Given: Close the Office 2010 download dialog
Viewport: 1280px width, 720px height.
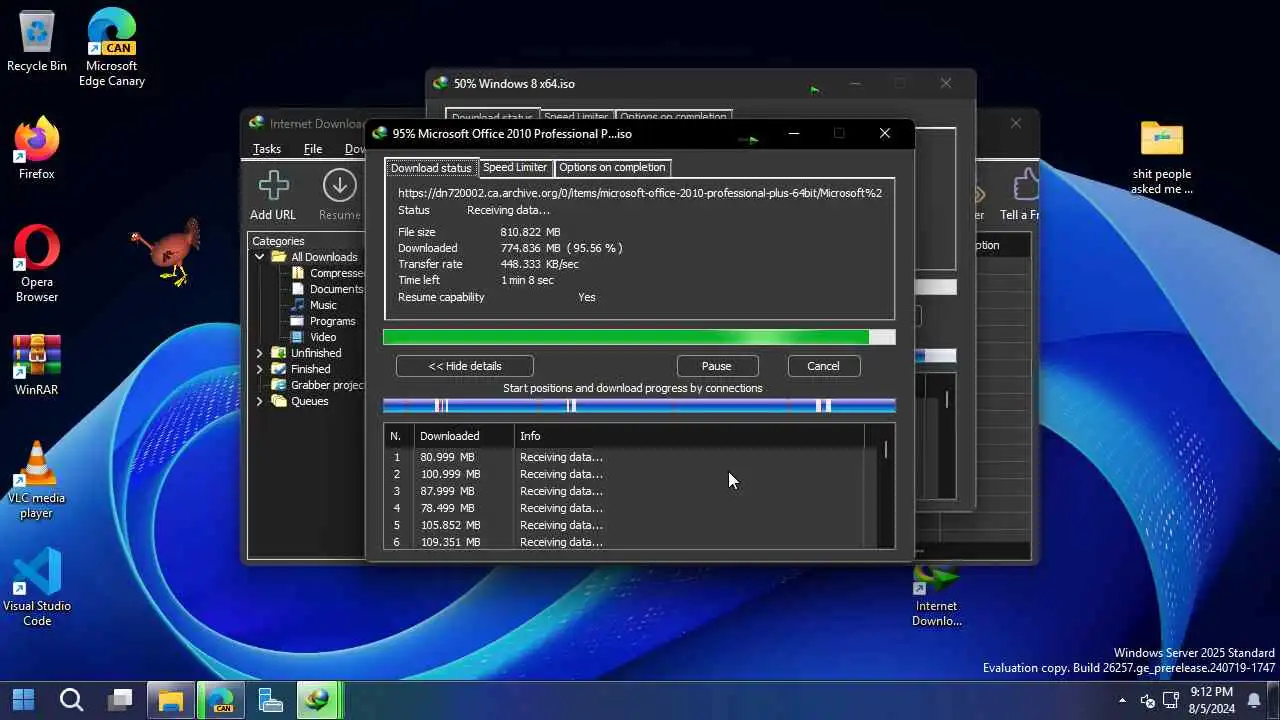Looking at the screenshot, I should (x=884, y=133).
